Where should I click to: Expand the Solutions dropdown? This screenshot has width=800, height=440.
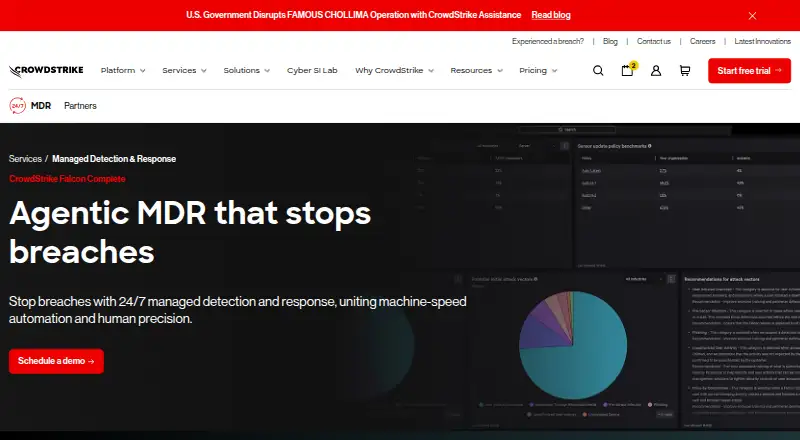point(246,70)
